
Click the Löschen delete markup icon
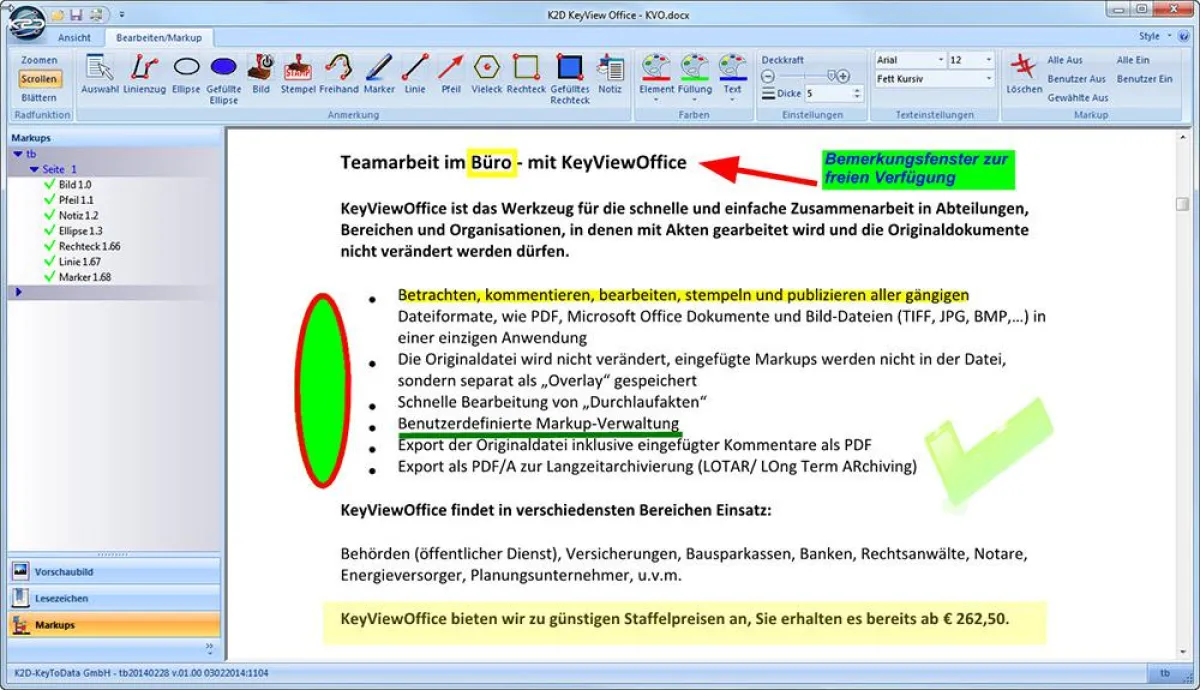(1024, 67)
